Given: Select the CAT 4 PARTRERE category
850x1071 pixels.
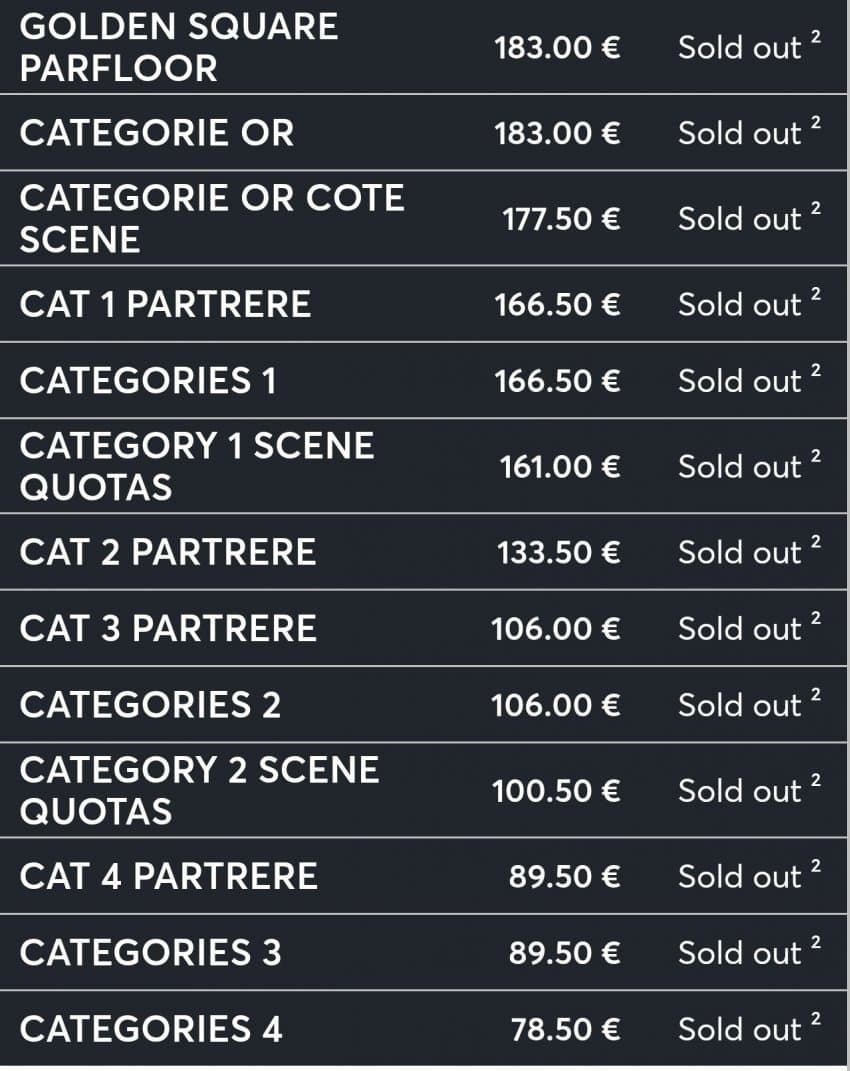Looking at the screenshot, I should pos(168,876).
